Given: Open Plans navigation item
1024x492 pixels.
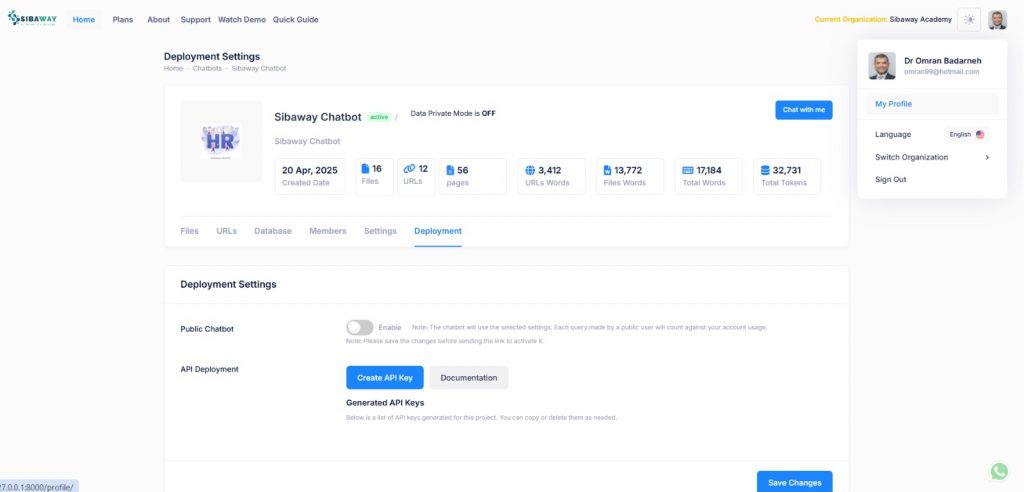Looking at the screenshot, I should [123, 20].
